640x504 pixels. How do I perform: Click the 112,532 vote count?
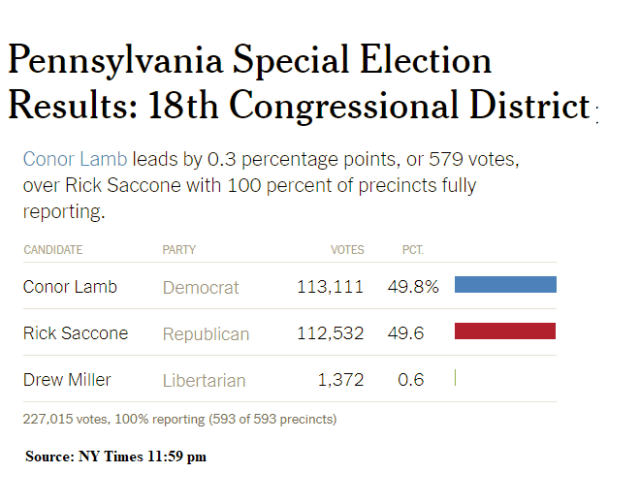[330, 333]
